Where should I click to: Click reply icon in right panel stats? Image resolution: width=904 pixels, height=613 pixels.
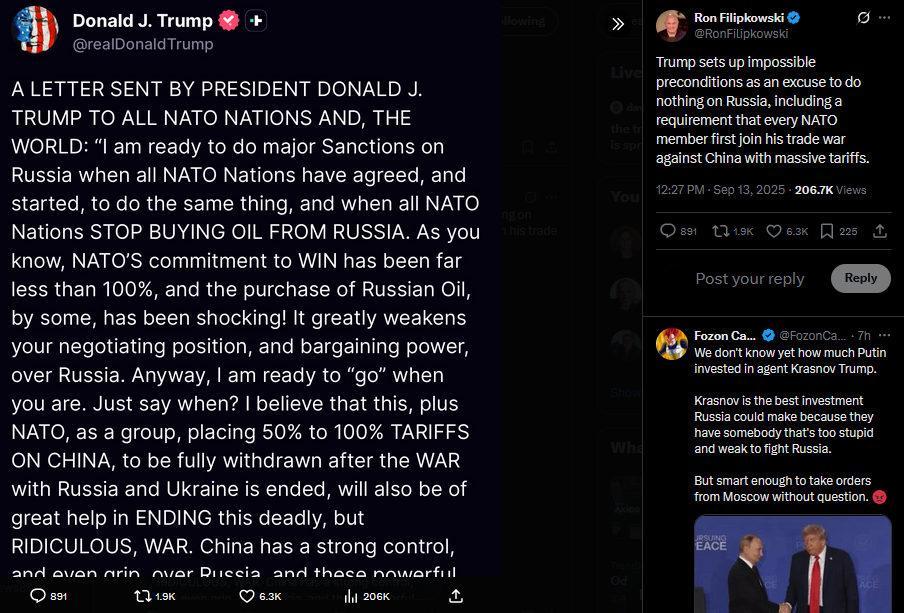click(x=668, y=231)
